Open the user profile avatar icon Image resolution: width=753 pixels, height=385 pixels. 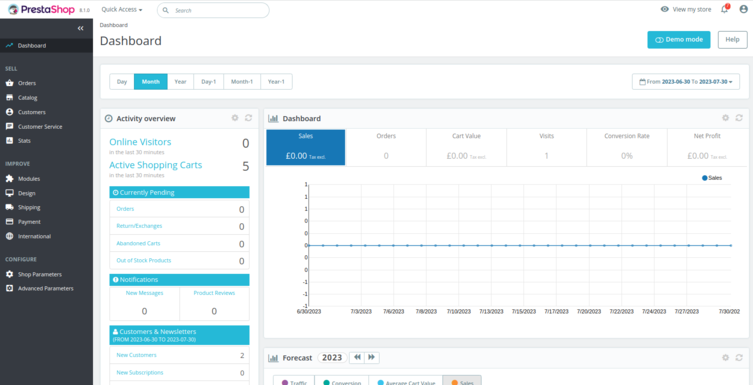click(x=743, y=9)
